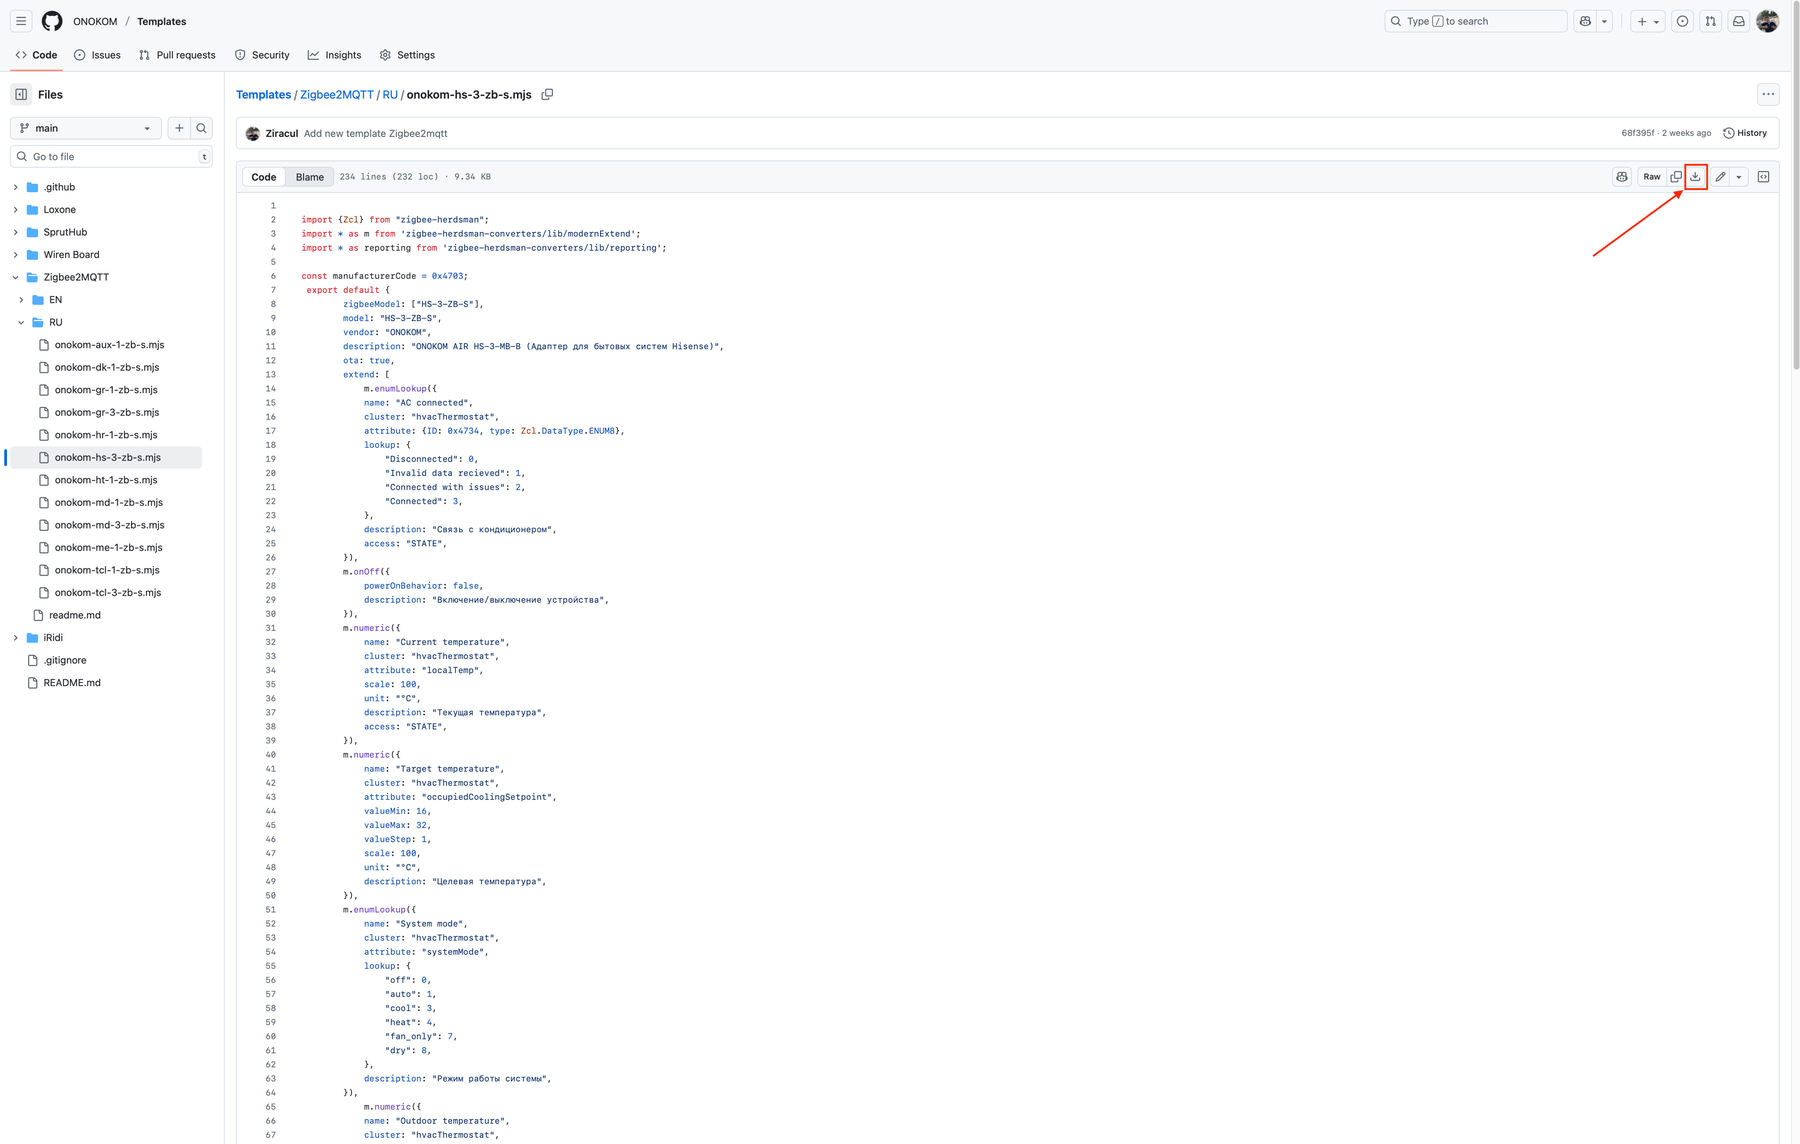
Task: Open the Raw file view
Action: (x=1651, y=177)
